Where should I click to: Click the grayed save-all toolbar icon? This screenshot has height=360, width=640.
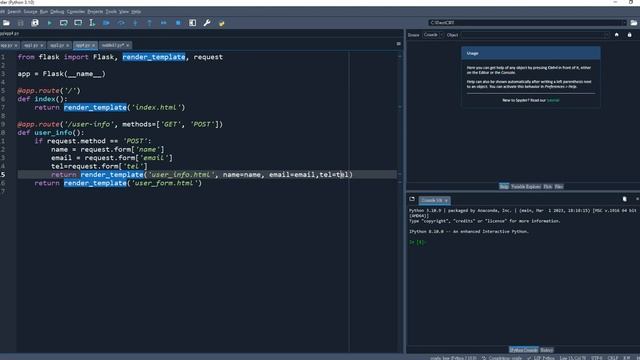pos(21,23)
